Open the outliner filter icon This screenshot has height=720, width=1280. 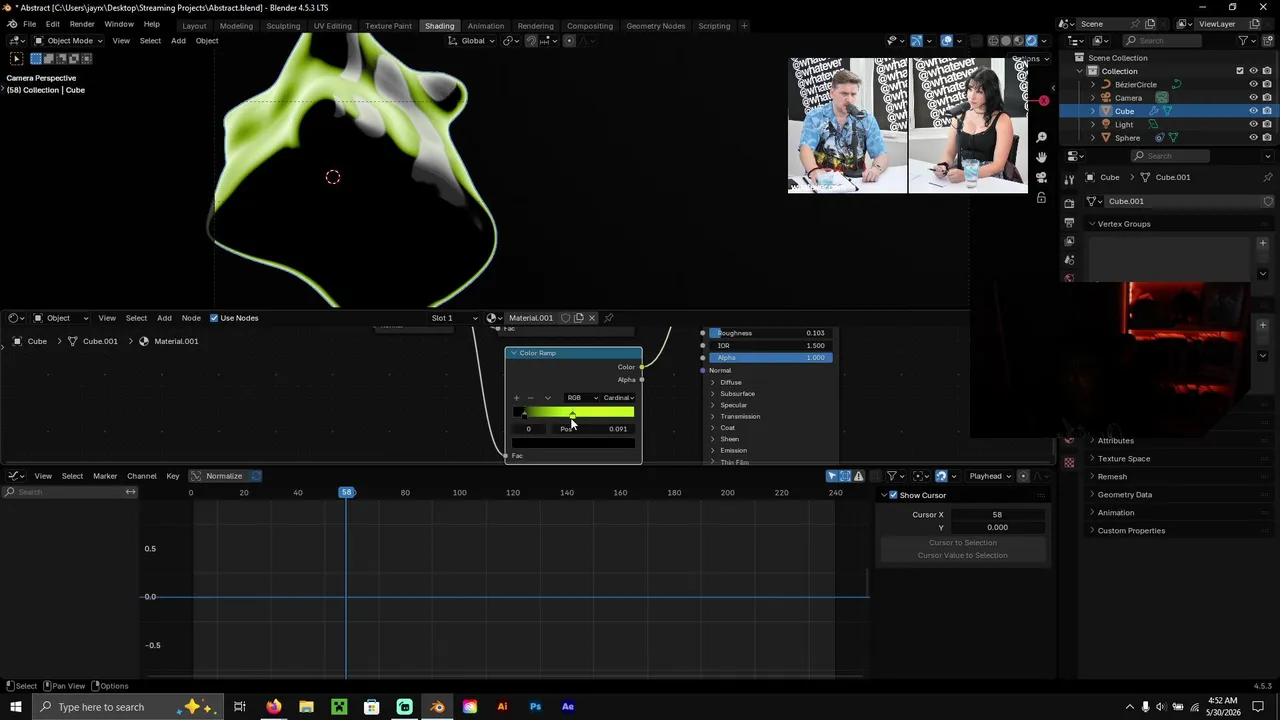[x=1244, y=40]
